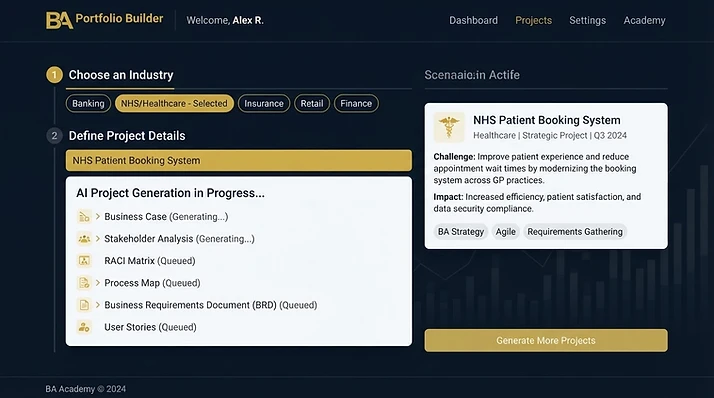714x398 pixels.
Task: Click the 'Impact:' description text
Action: coord(537,203)
